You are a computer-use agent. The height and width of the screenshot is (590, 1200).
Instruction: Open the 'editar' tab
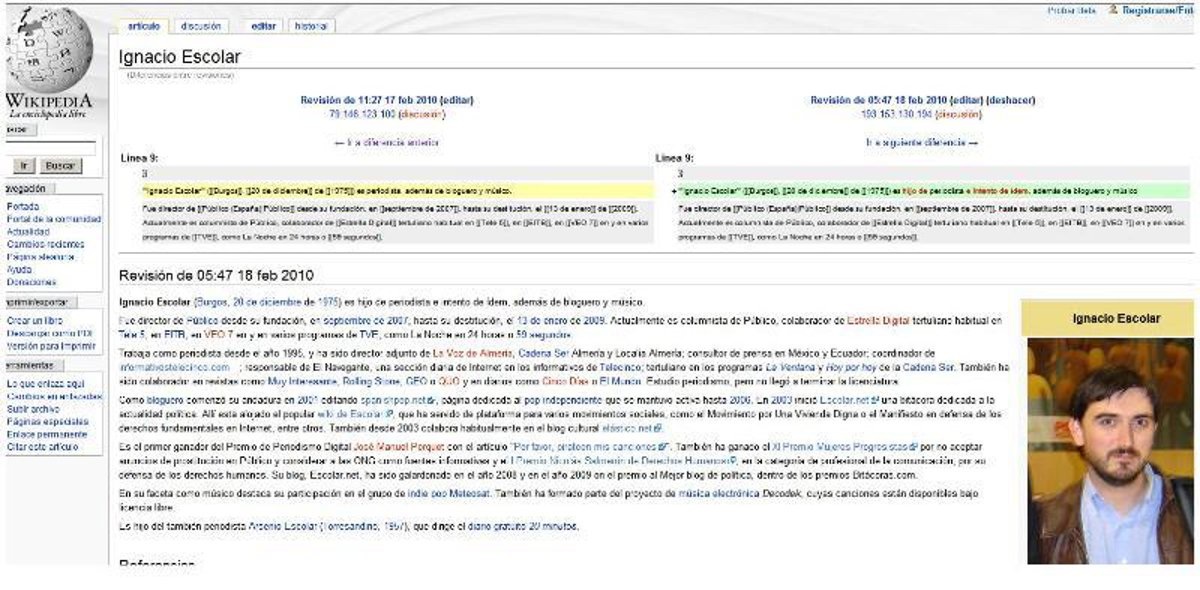[x=263, y=26]
